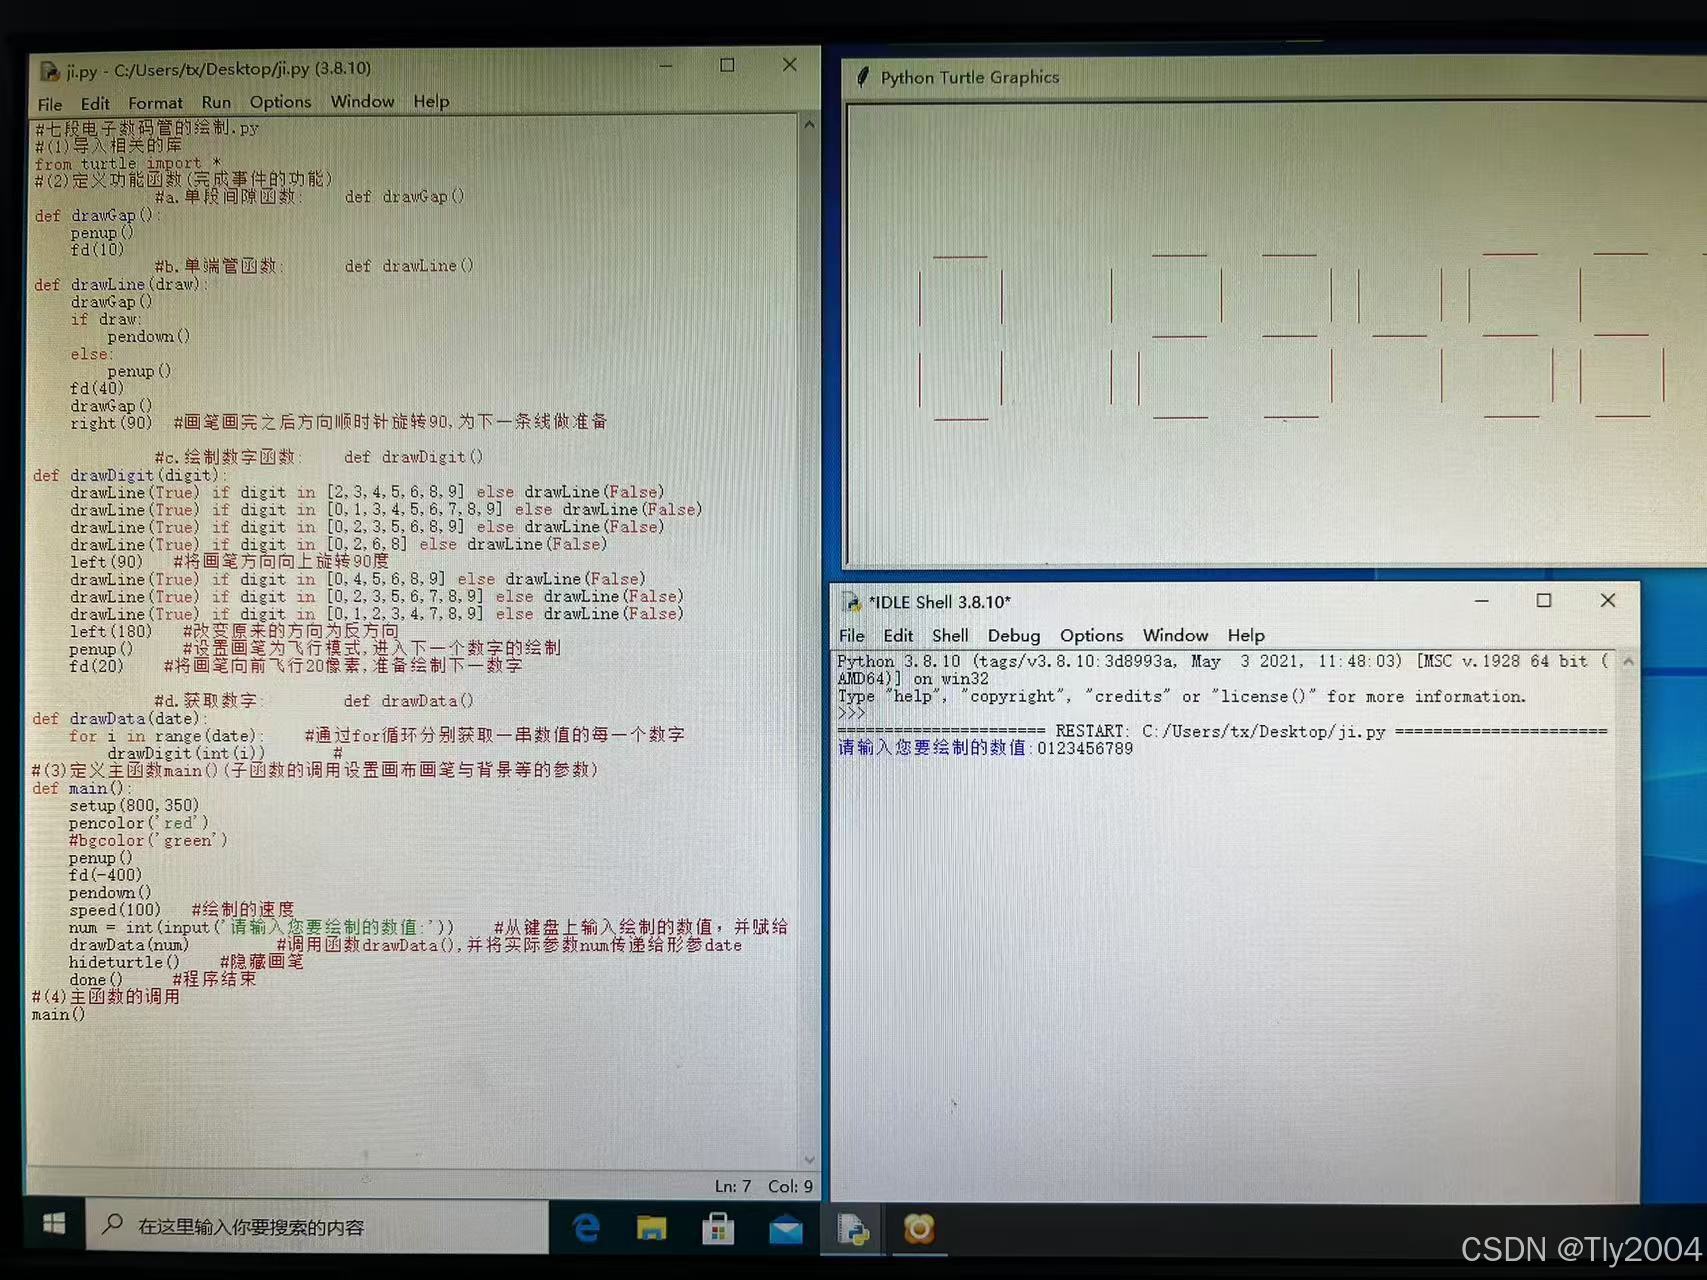Click the "#bgcolor('green')" comment line

(x=148, y=840)
